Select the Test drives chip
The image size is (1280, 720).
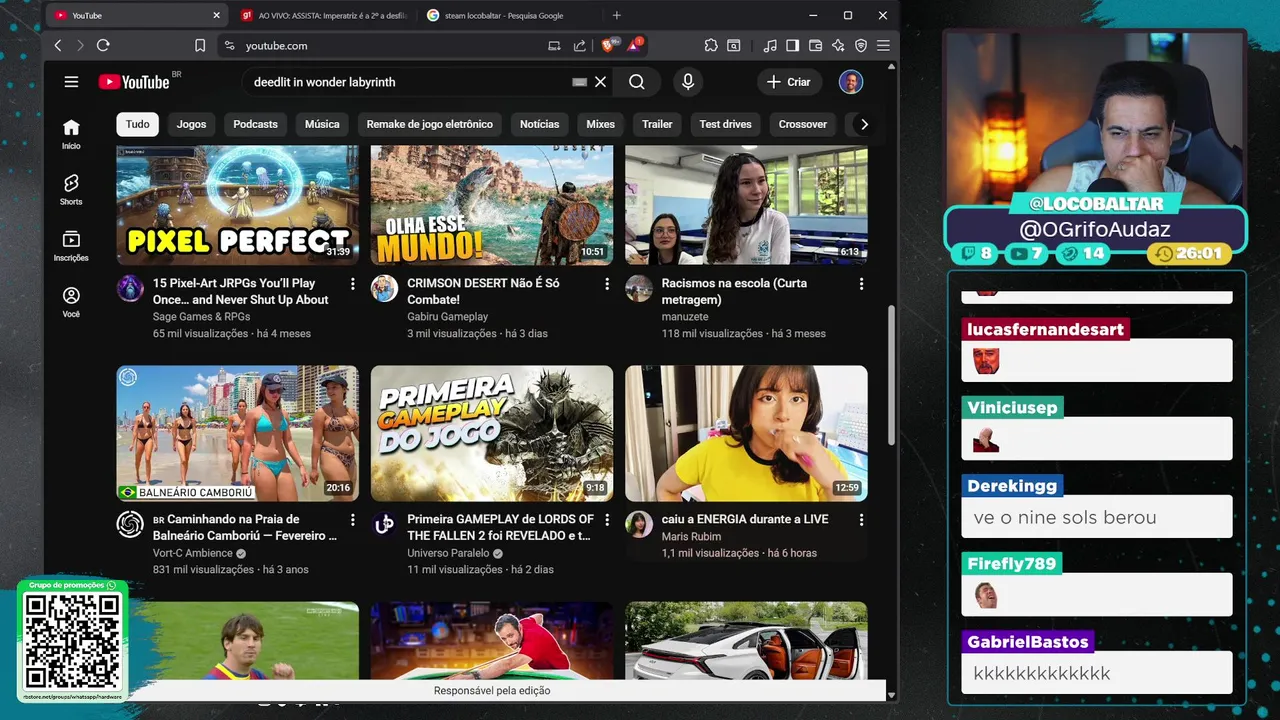tap(725, 124)
